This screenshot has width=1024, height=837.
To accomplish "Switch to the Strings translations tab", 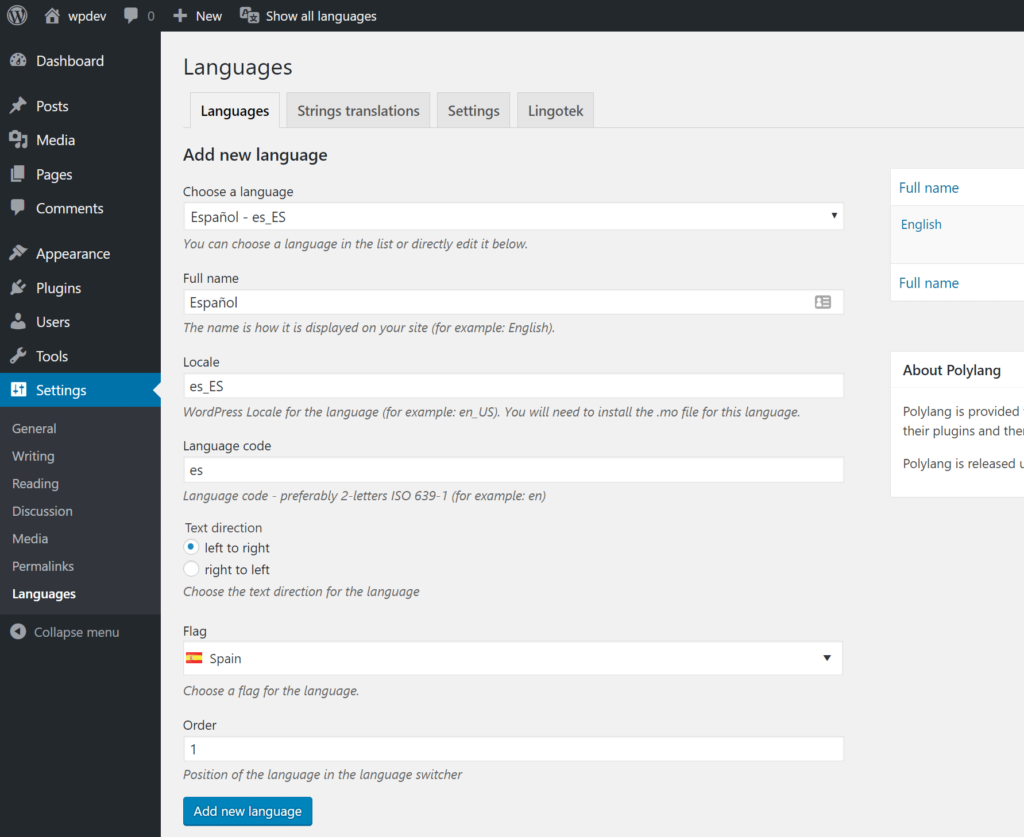I will pyautogui.click(x=358, y=111).
